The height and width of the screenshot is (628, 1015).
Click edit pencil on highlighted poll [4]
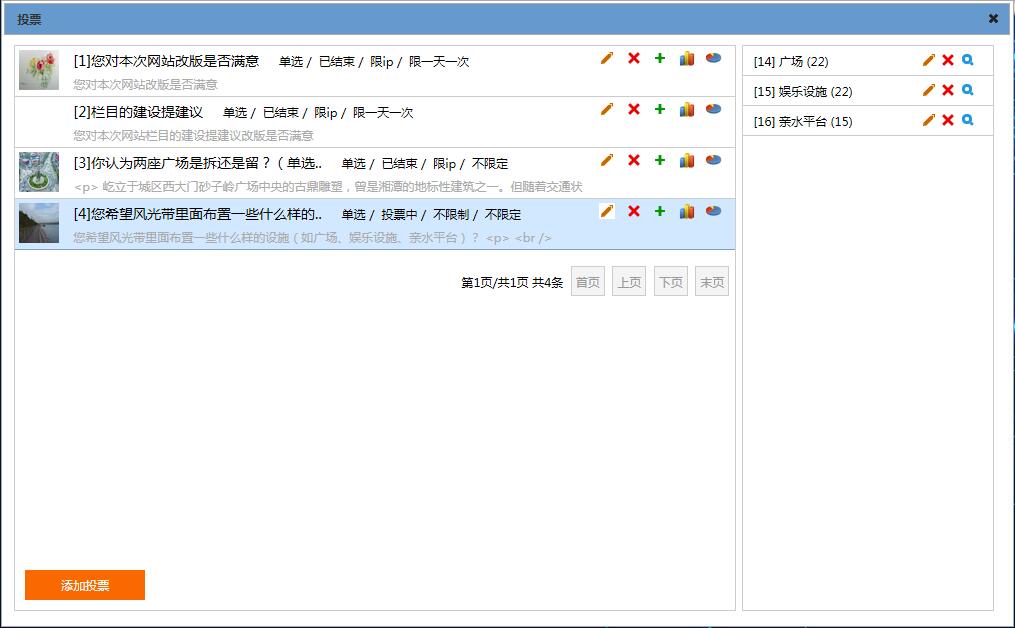607,211
